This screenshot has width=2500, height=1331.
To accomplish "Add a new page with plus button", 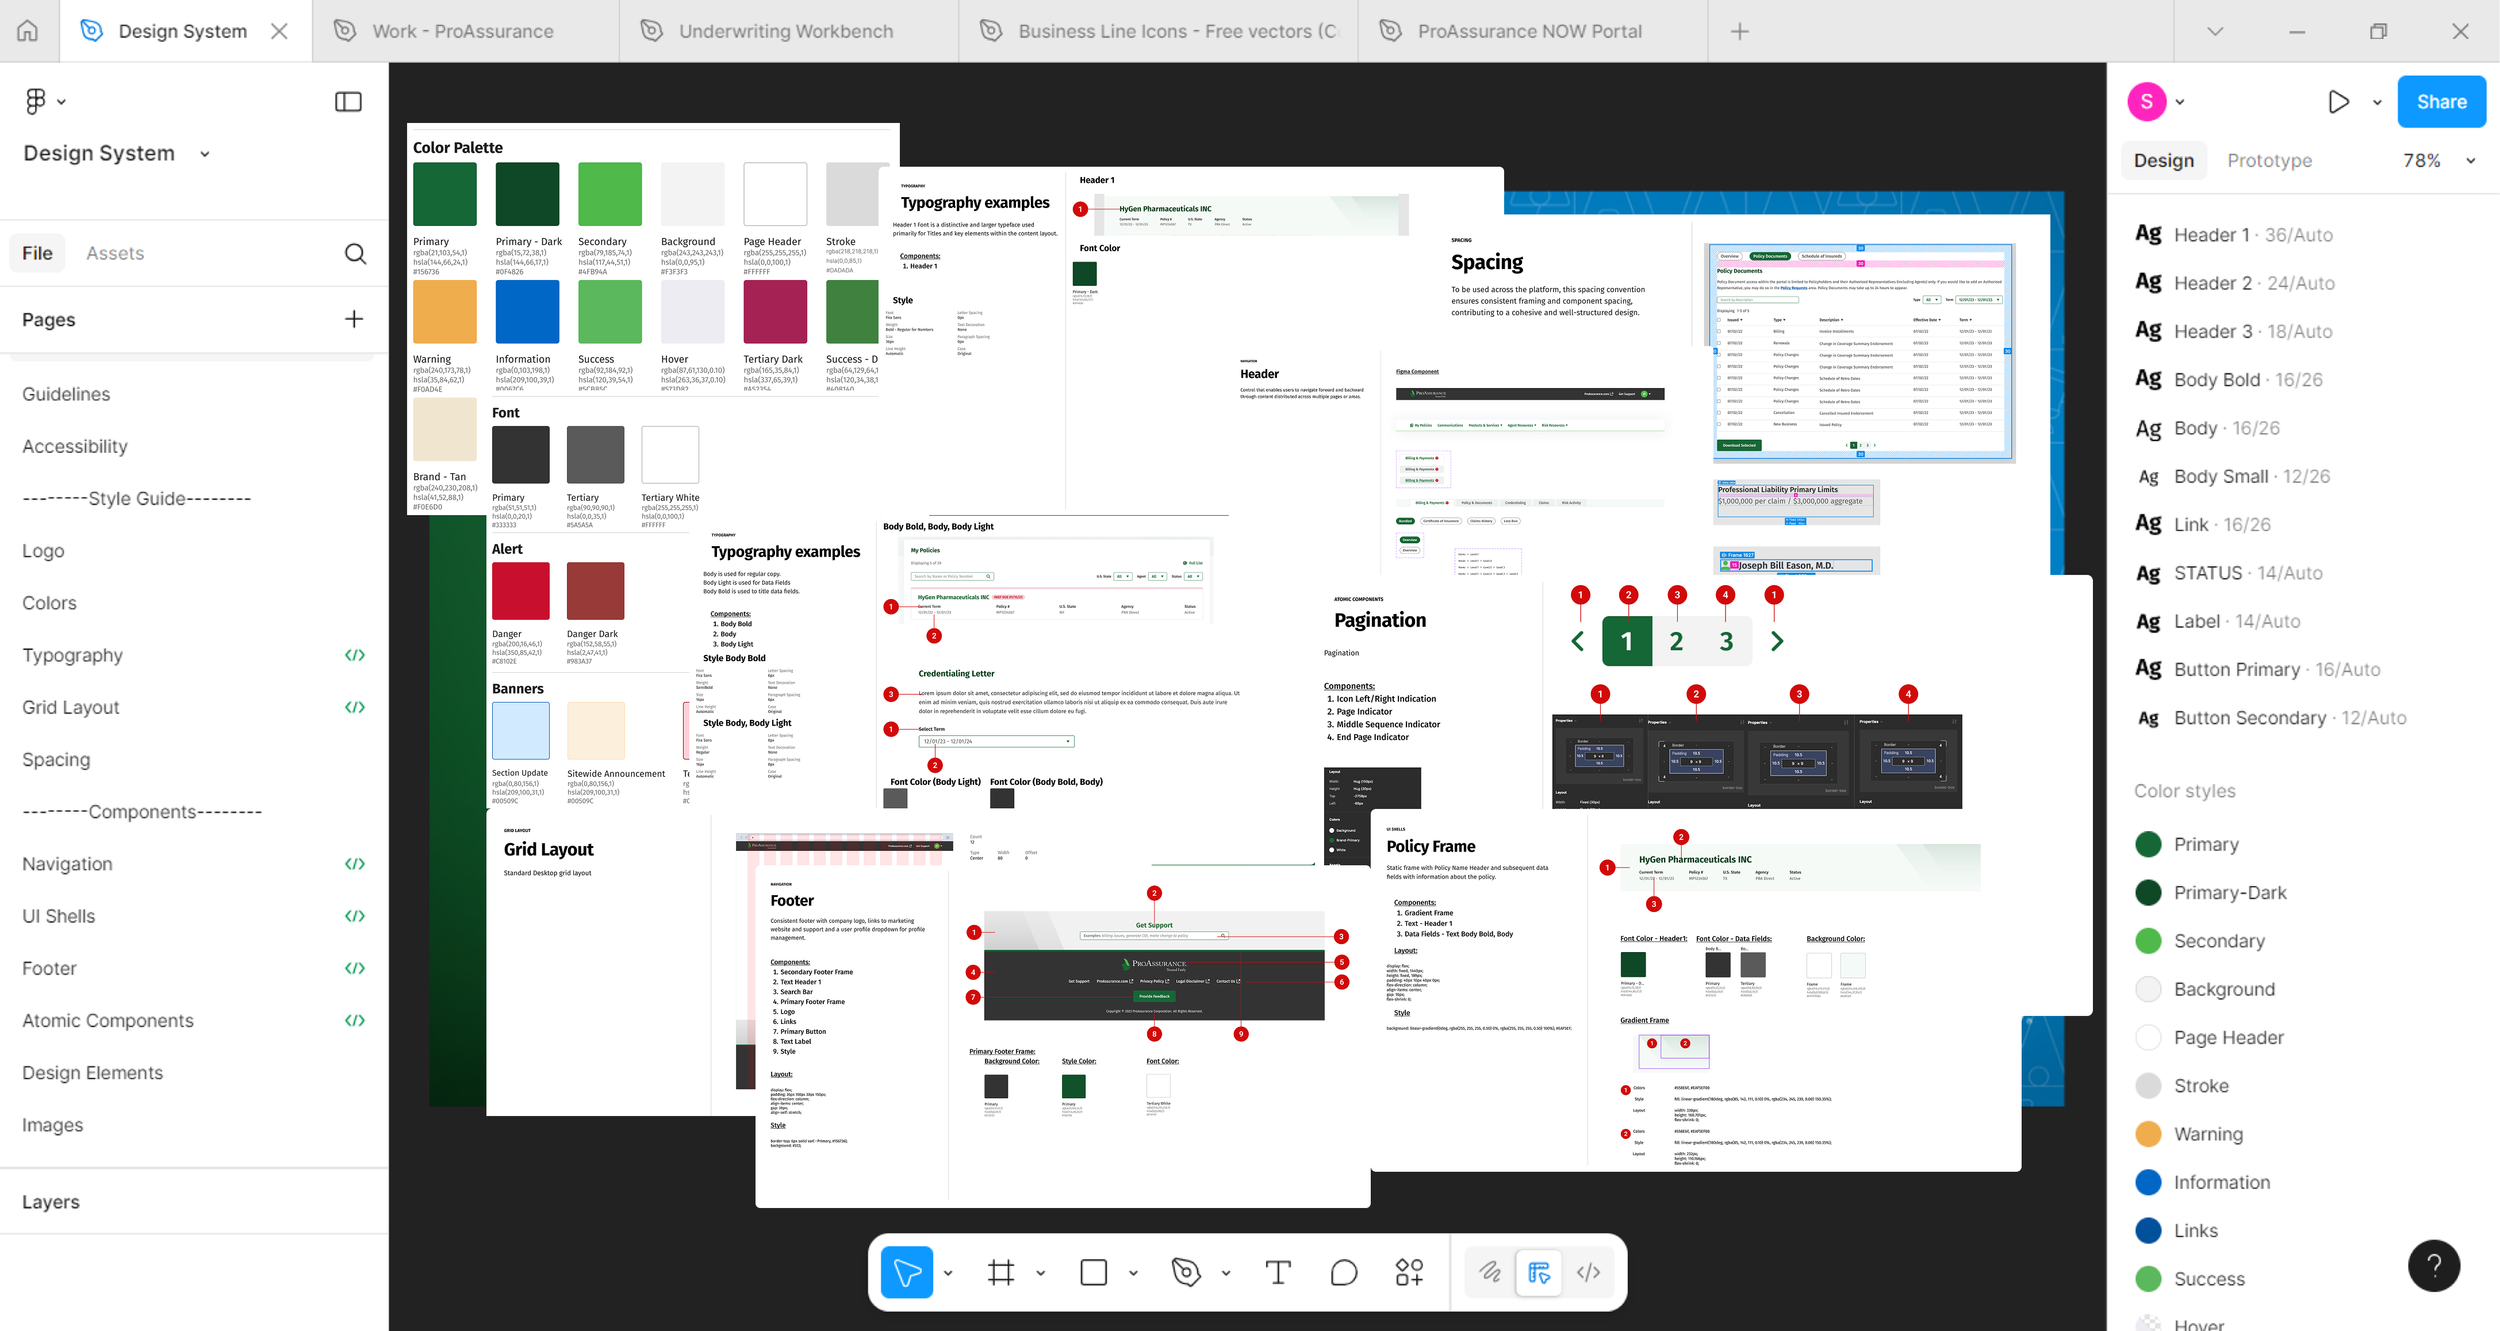I will point(354,320).
